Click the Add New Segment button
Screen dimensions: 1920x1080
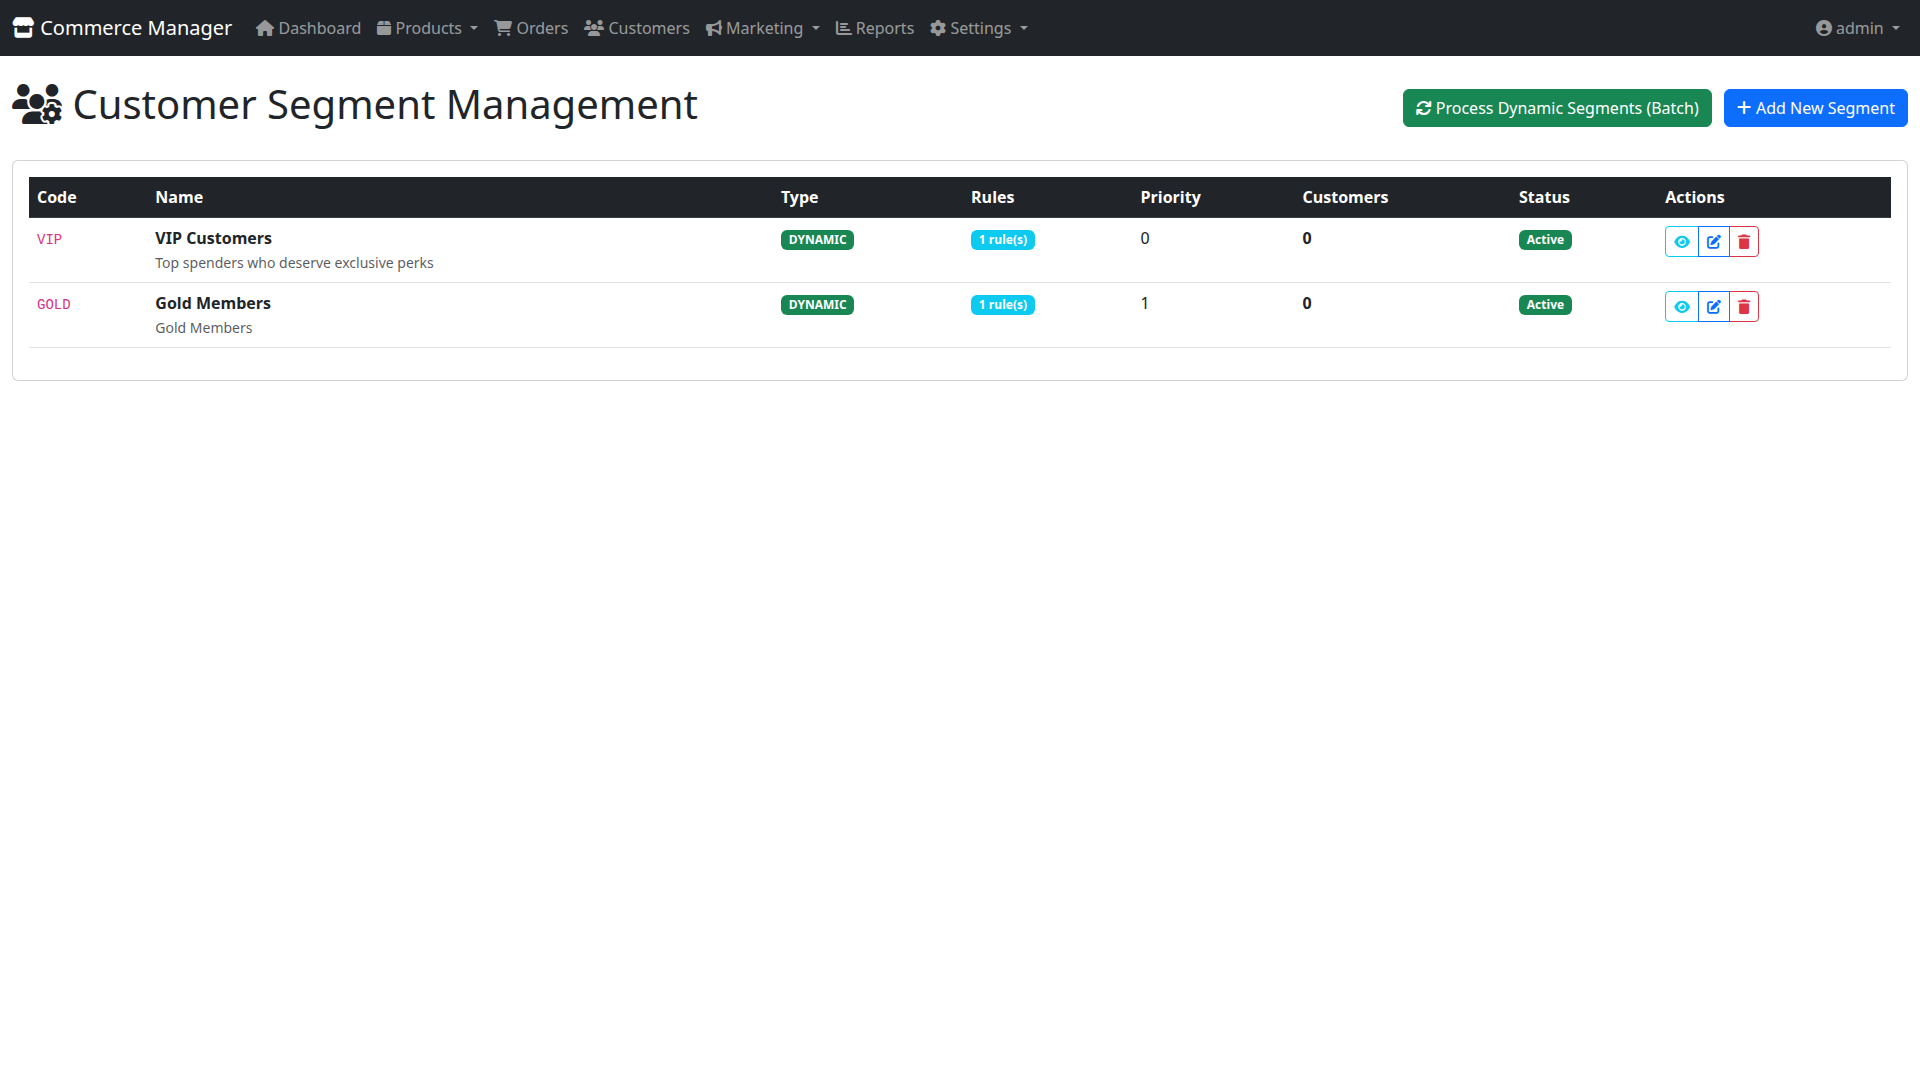point(1815,107)
